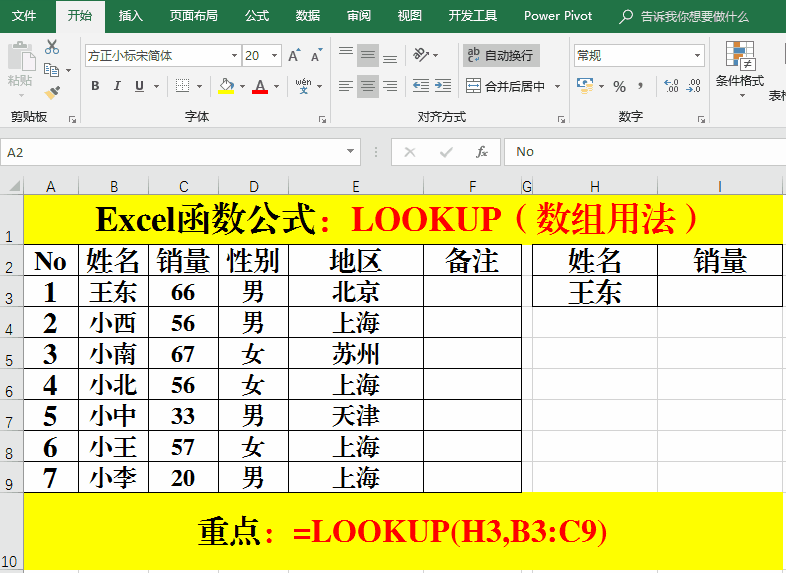Viewport: 786px width, 573px height.
Task: Toggle 自动换行 wrap text
Action: click(x=502, y=55)
